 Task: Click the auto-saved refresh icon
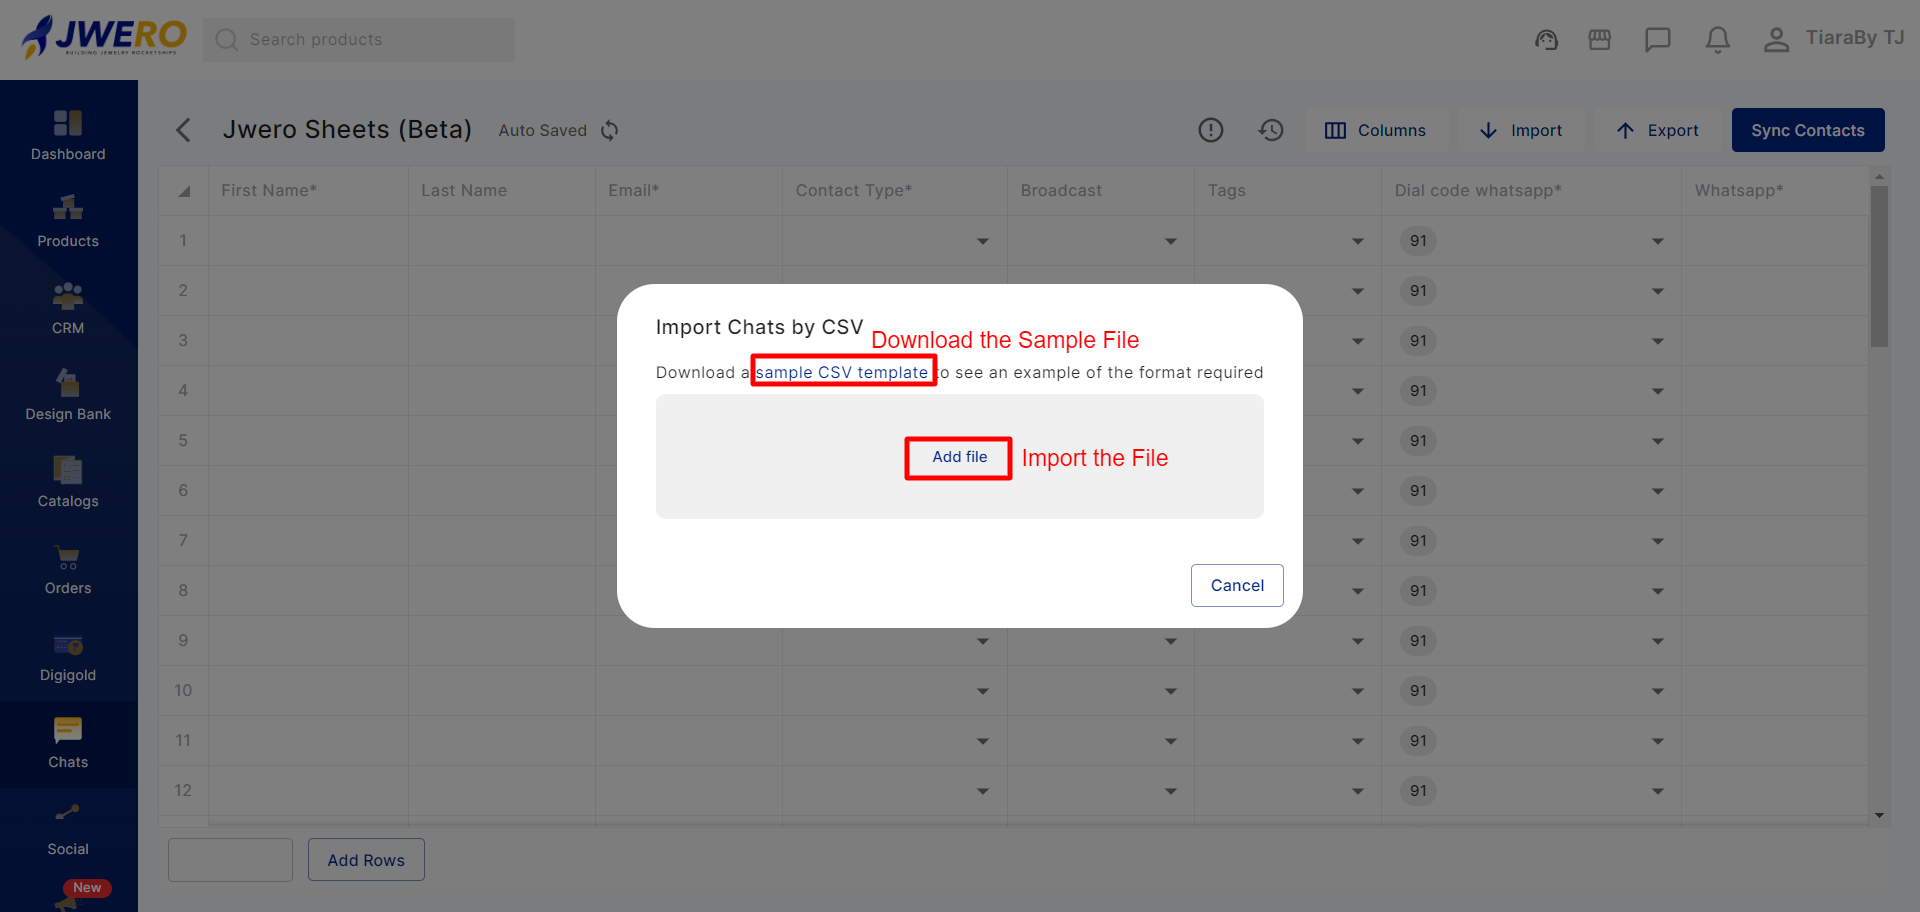pos(610,131)
